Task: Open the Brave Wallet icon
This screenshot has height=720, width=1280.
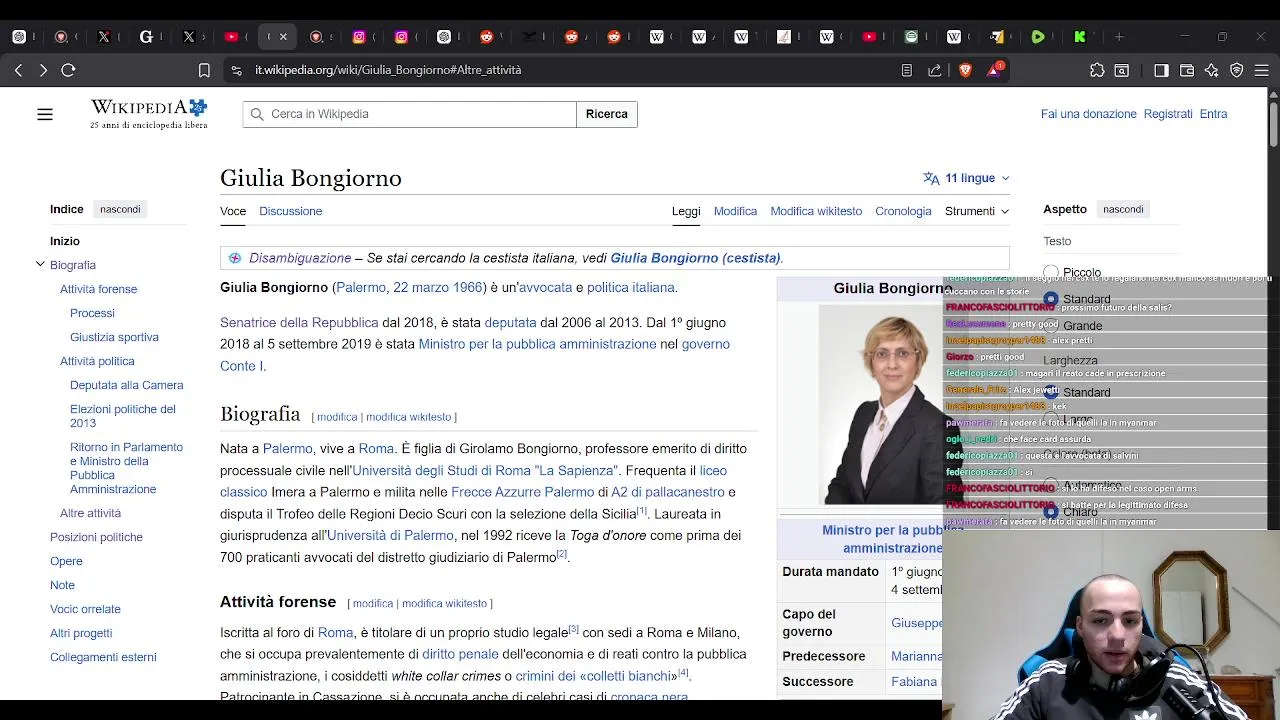Action: (1187, 70)
